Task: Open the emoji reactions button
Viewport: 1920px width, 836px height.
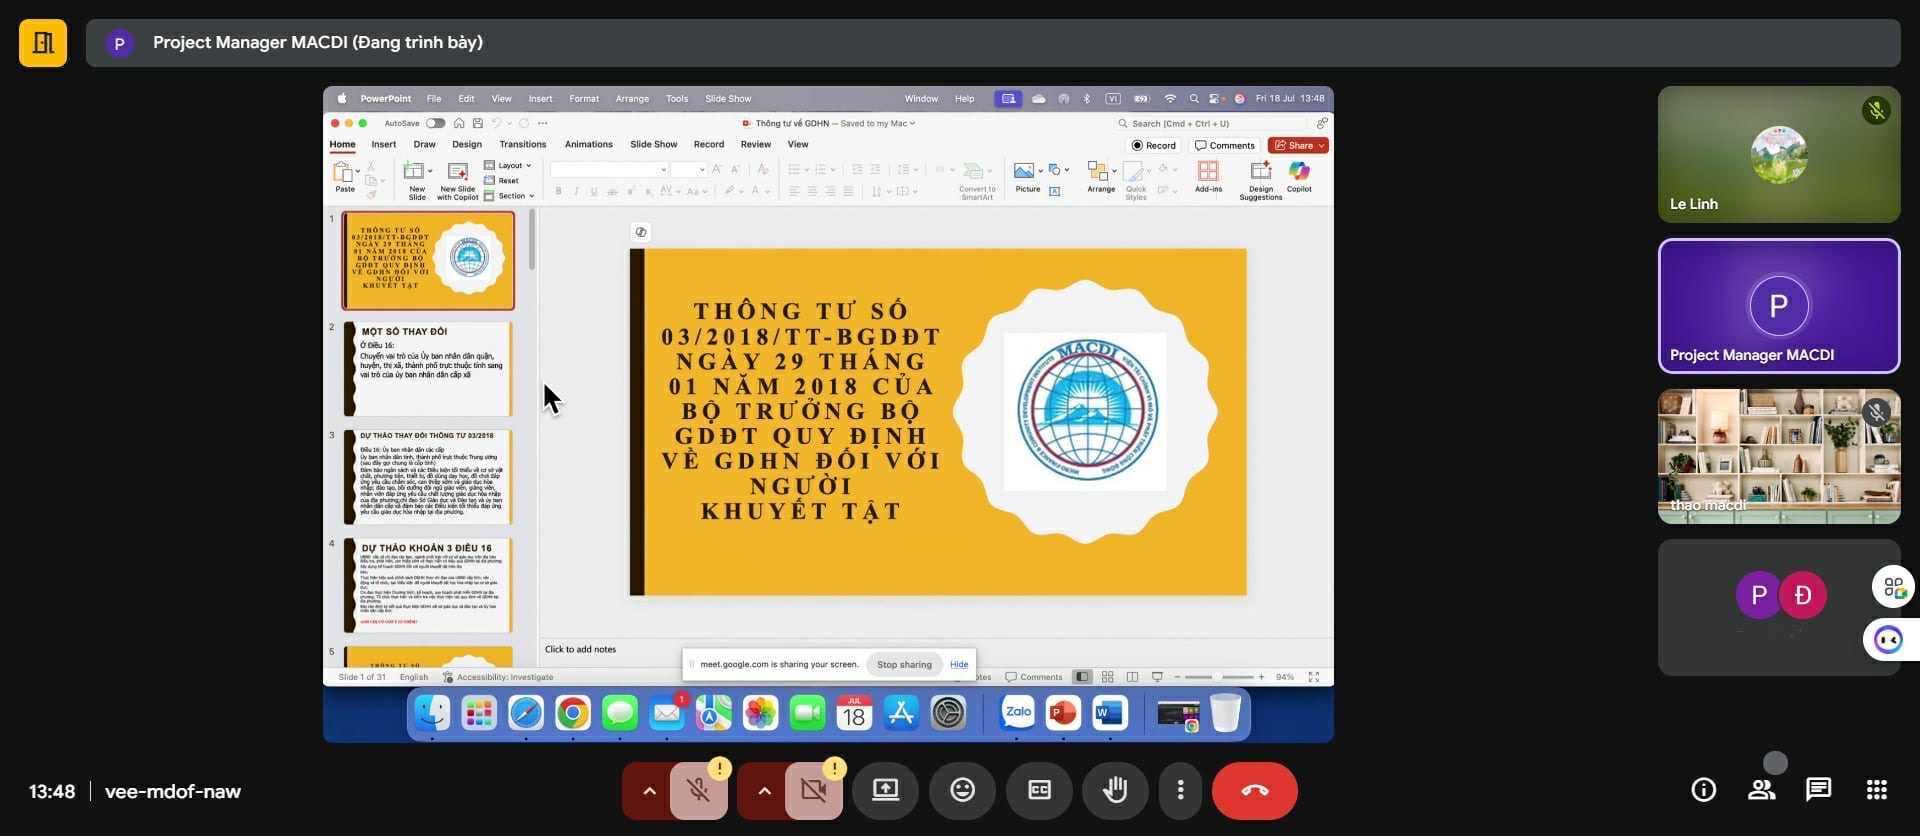Action: pos(962,790)
